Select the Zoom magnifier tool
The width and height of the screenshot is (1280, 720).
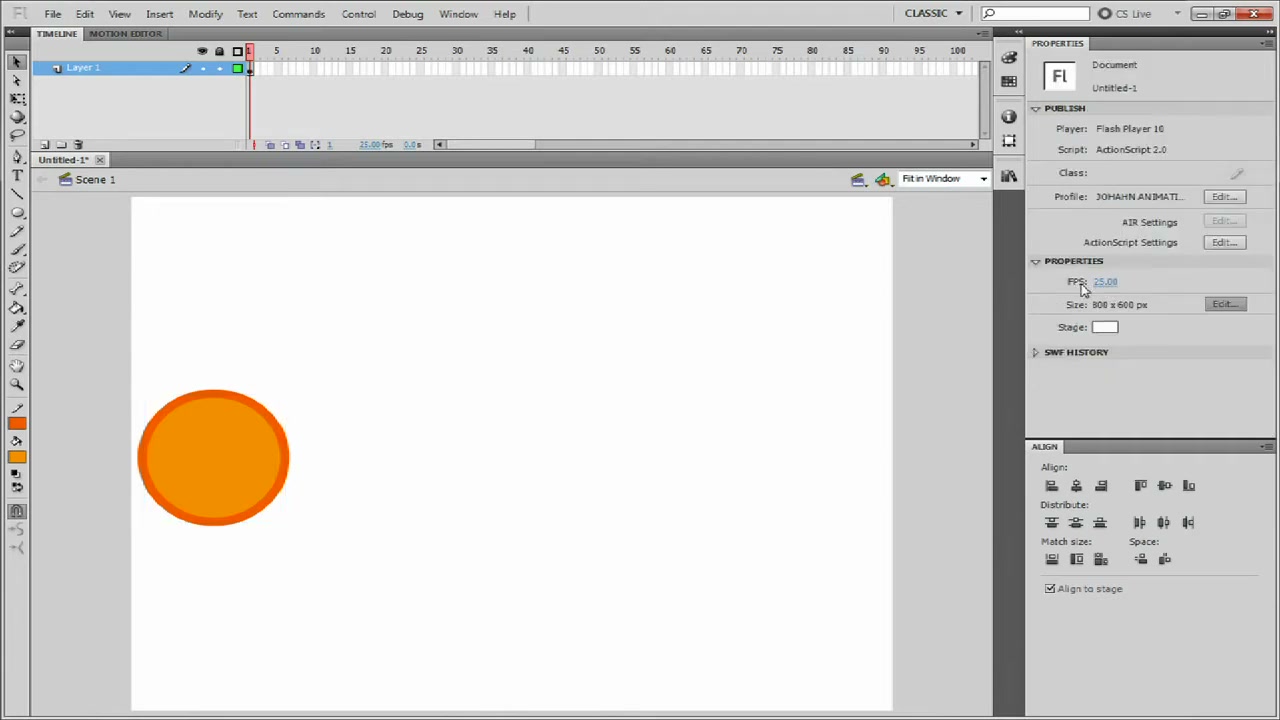coord(17,385)
